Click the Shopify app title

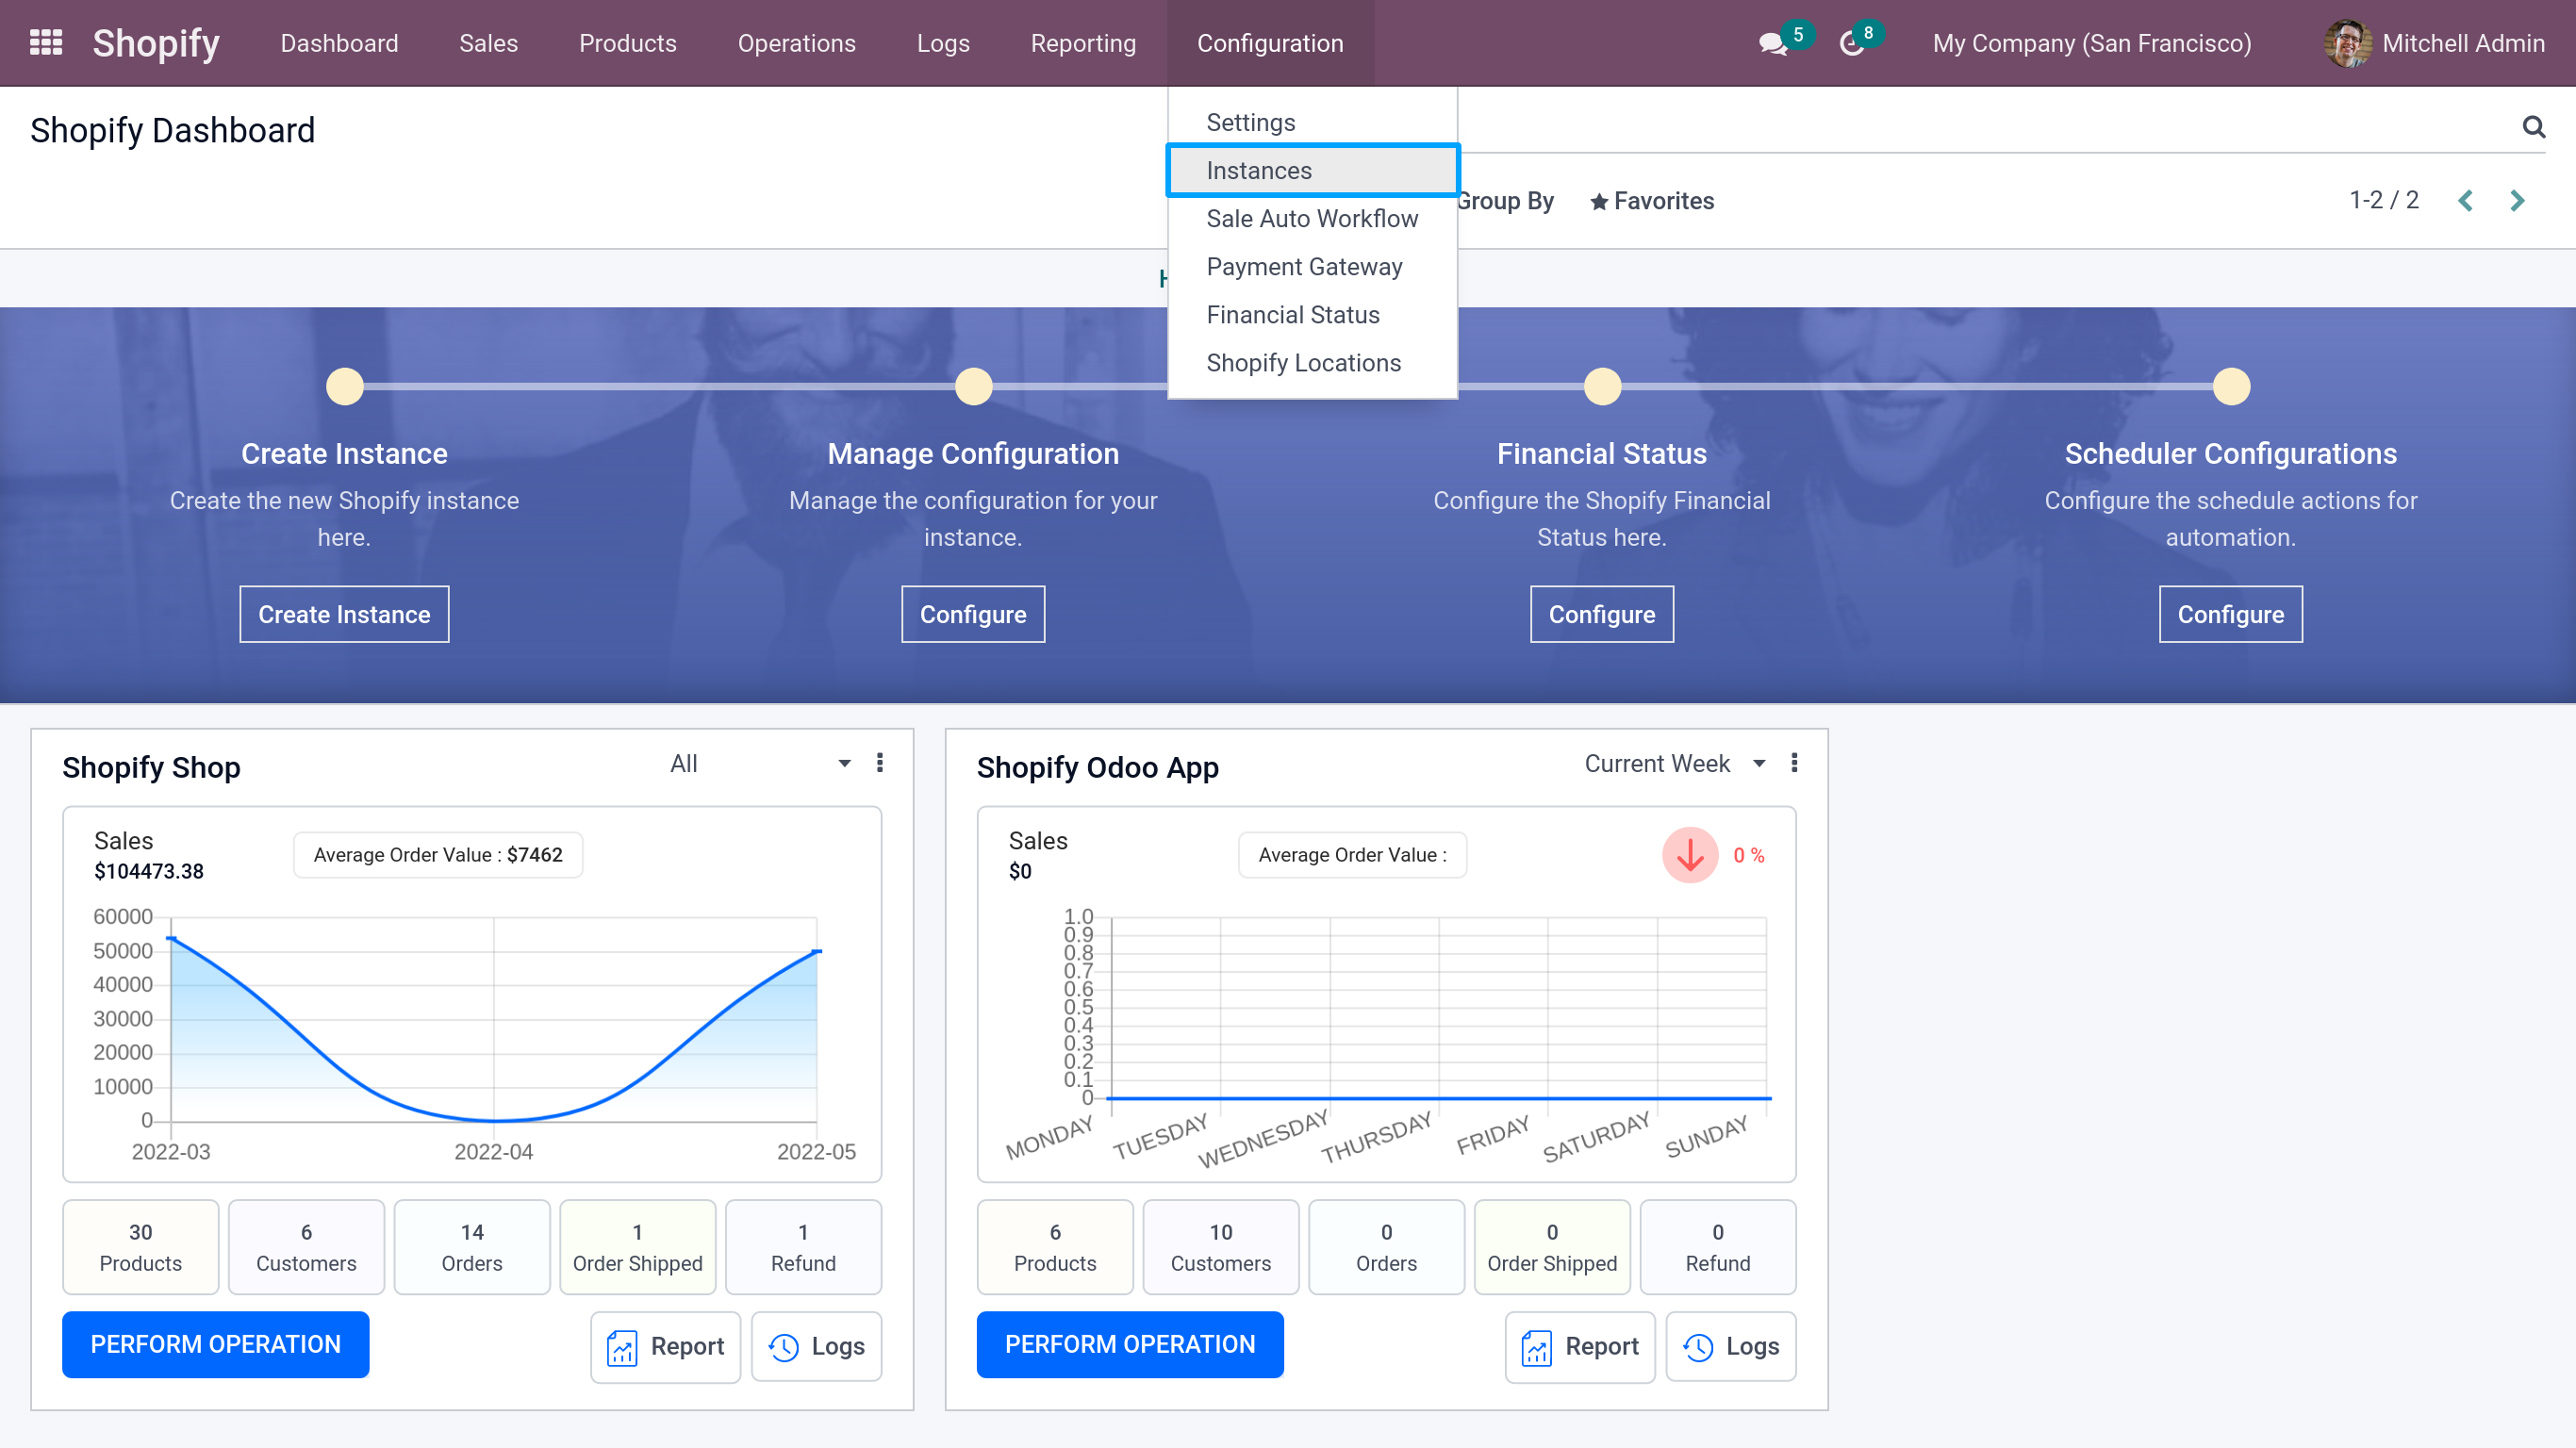pyautogui.click(x=156, y=43)
